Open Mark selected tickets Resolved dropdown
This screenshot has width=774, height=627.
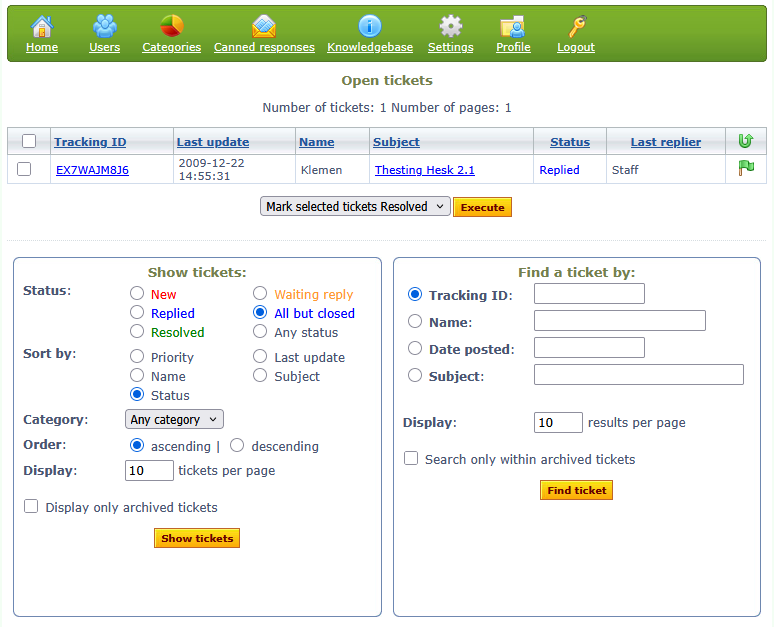[354, 207]
